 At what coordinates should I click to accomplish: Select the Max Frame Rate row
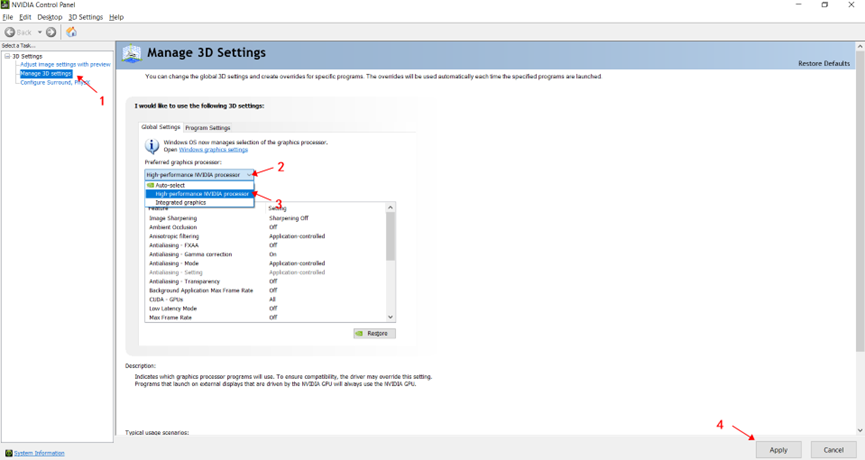pyautogui.click(x=265, y=317)
